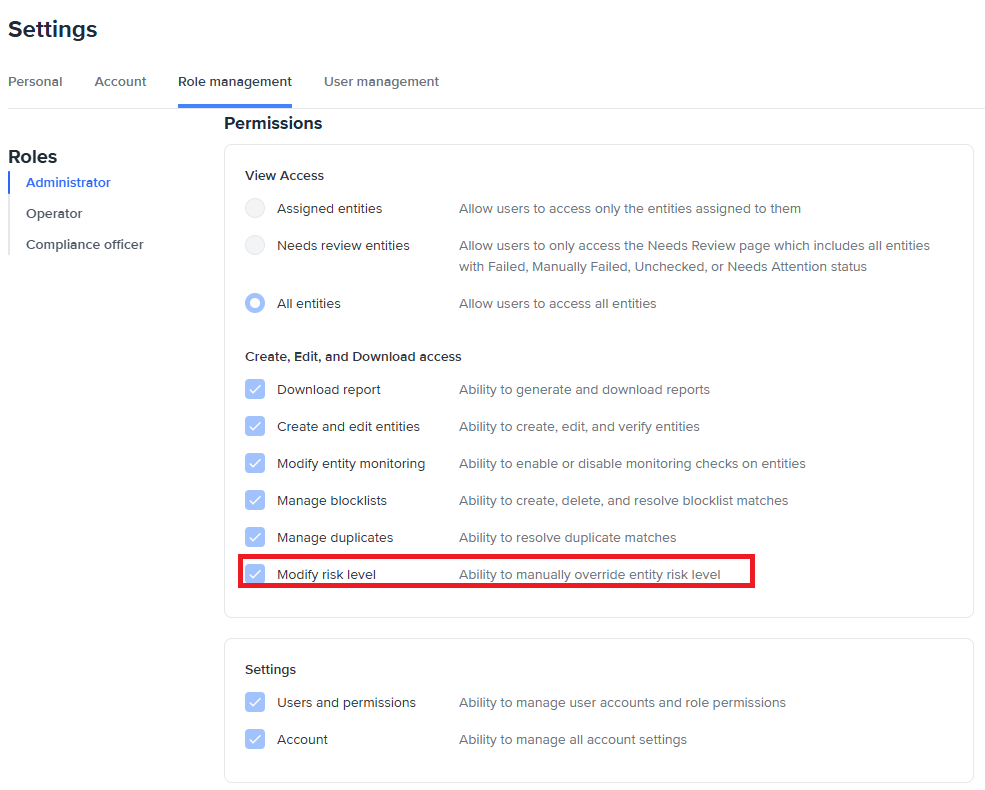Go to the User management tab
Screen dimensions: 985x790
pos(381,82)
